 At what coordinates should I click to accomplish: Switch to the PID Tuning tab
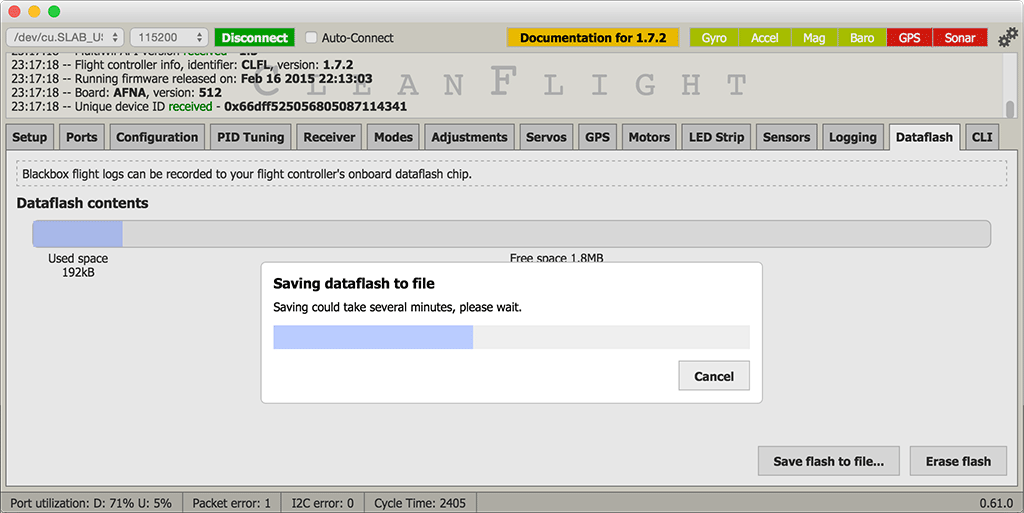tap(250, 137)
